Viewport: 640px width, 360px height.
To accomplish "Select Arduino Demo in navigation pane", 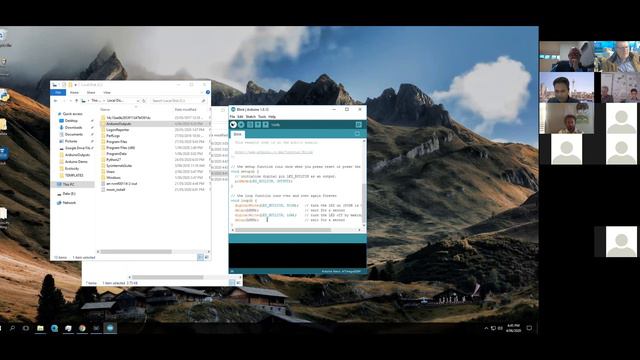I will click(x=73, y=162).
